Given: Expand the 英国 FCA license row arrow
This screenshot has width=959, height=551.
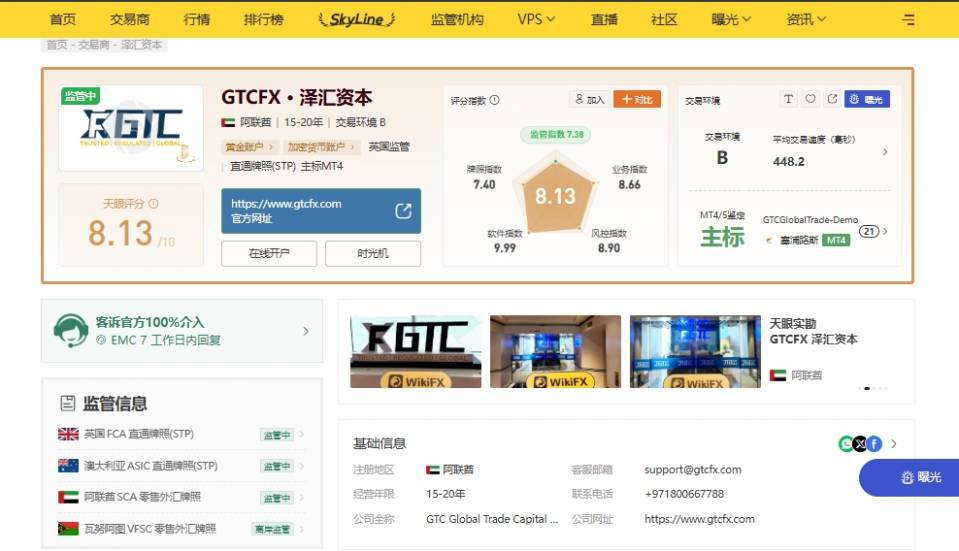Looking at the screenshot, I should (302, 434).
